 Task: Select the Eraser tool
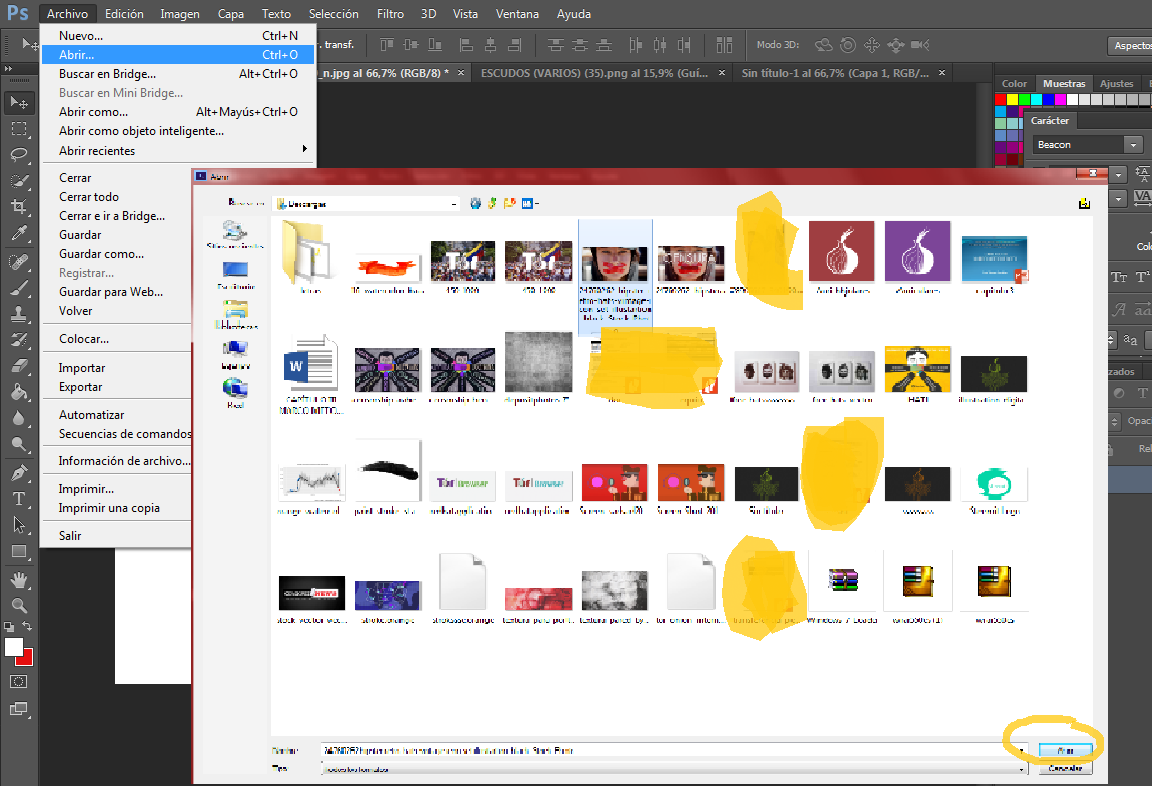(19, 366)
